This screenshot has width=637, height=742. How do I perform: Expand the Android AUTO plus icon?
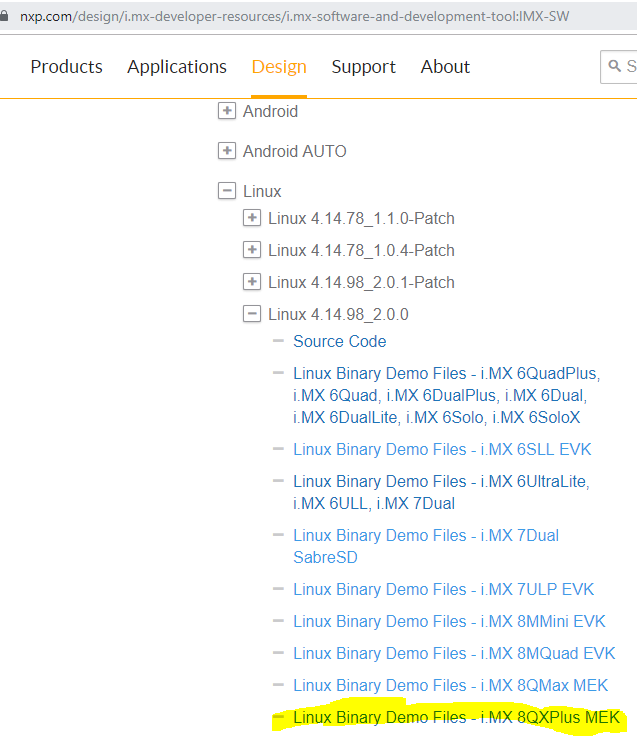(227, 151)
